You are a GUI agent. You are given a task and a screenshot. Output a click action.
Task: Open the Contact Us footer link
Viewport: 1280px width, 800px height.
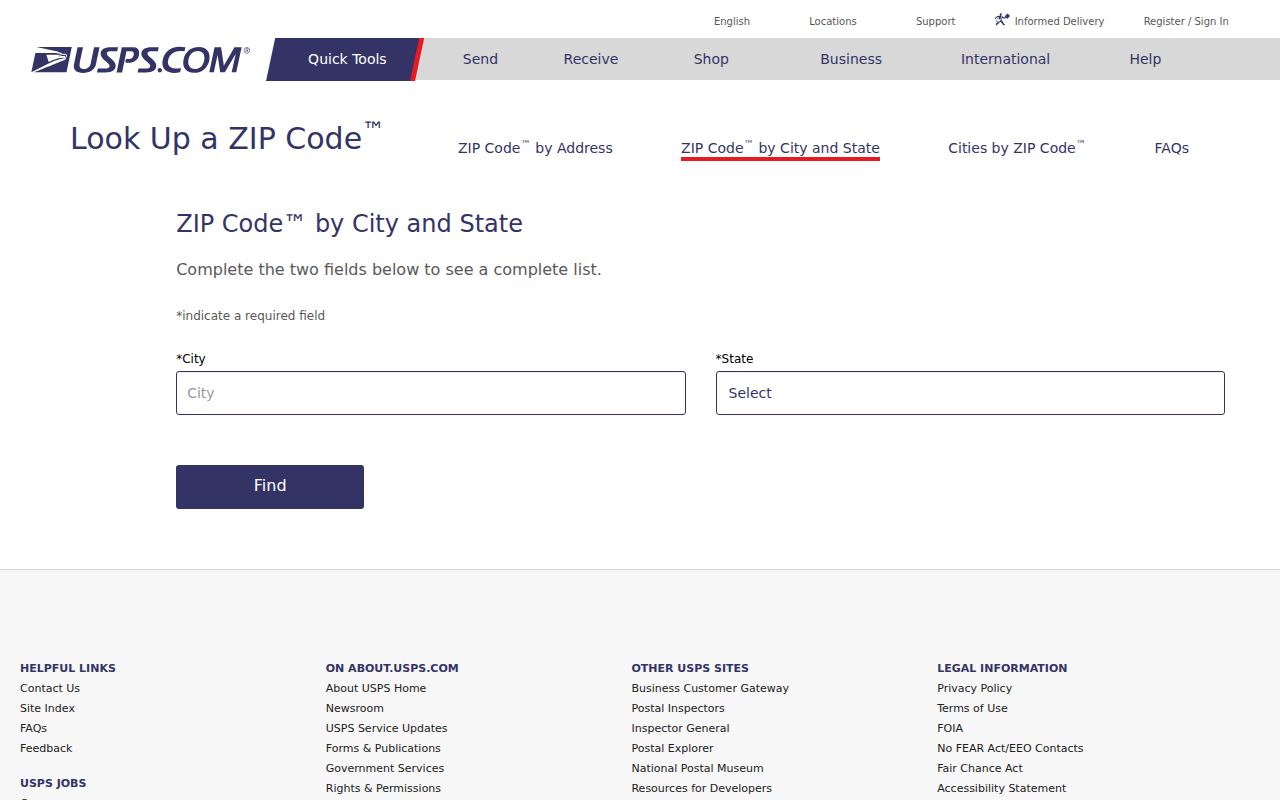click(x=50, y=688)
